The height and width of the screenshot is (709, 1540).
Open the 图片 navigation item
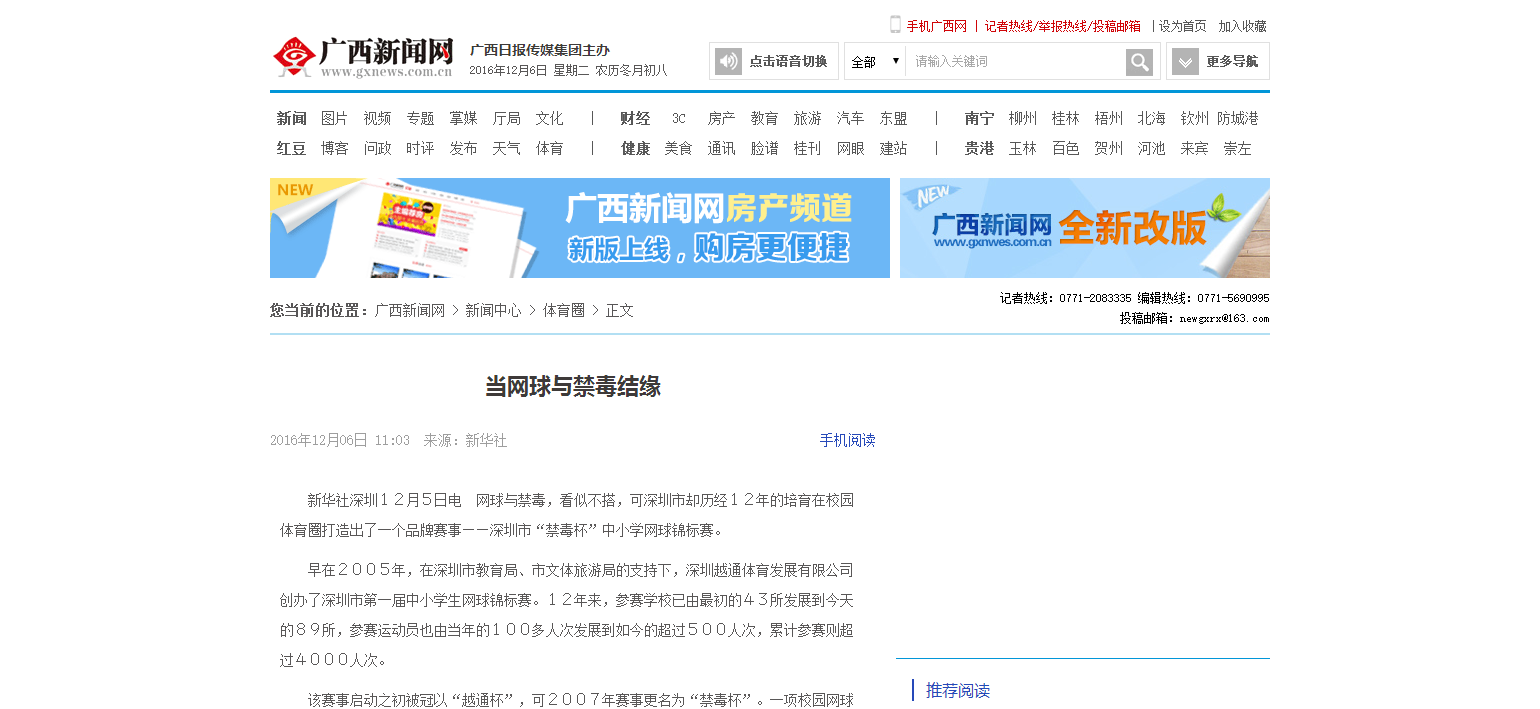[x=335, y=118]
